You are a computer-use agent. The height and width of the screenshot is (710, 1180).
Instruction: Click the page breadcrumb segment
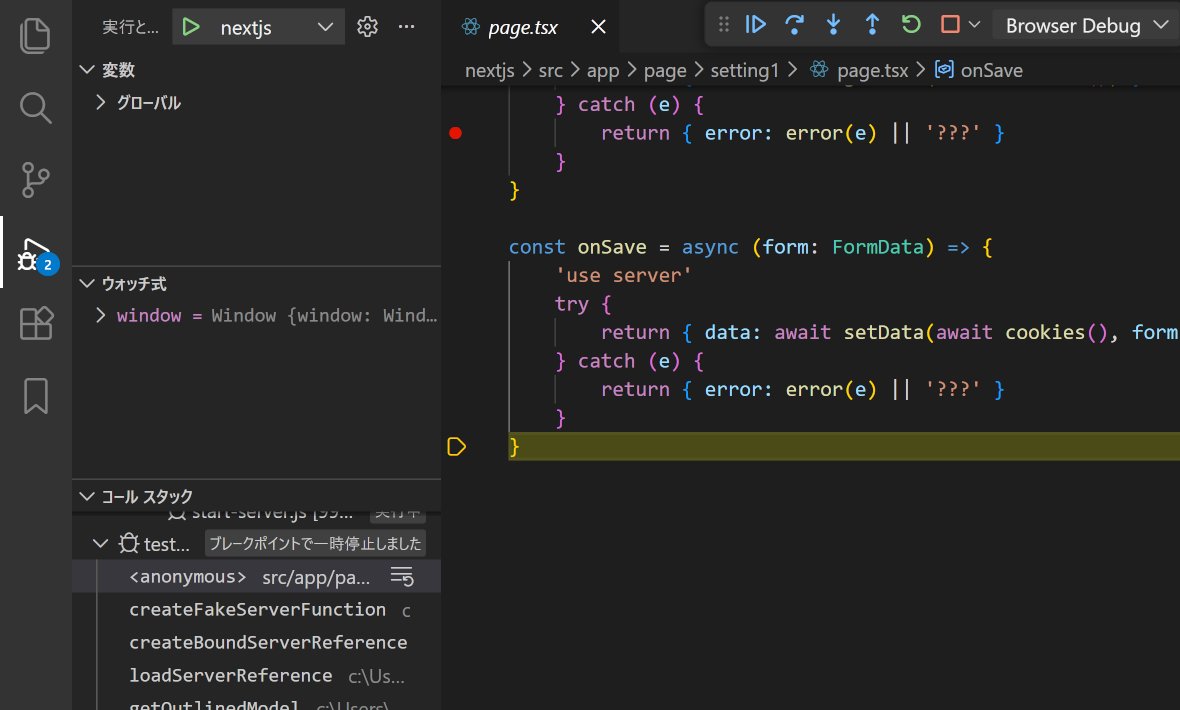[665, 71]
